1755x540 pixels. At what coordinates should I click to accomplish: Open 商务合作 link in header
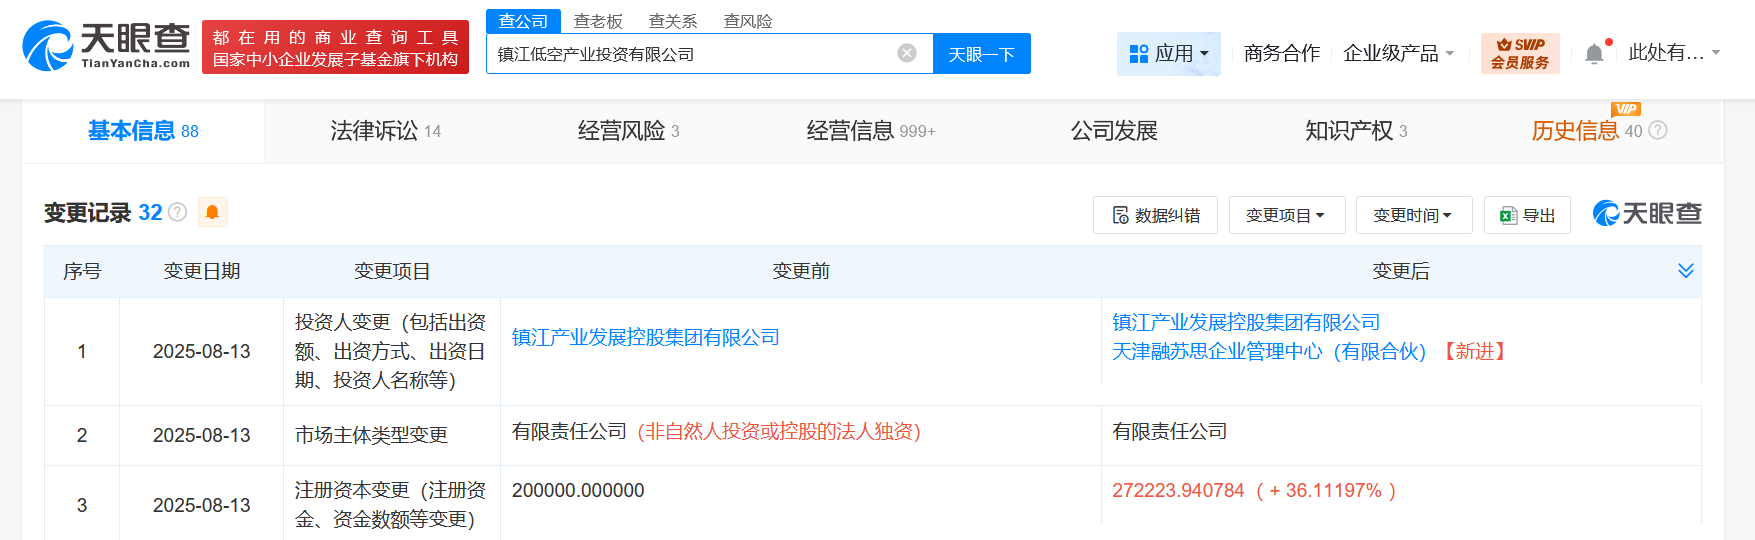tap(1282, 53)
